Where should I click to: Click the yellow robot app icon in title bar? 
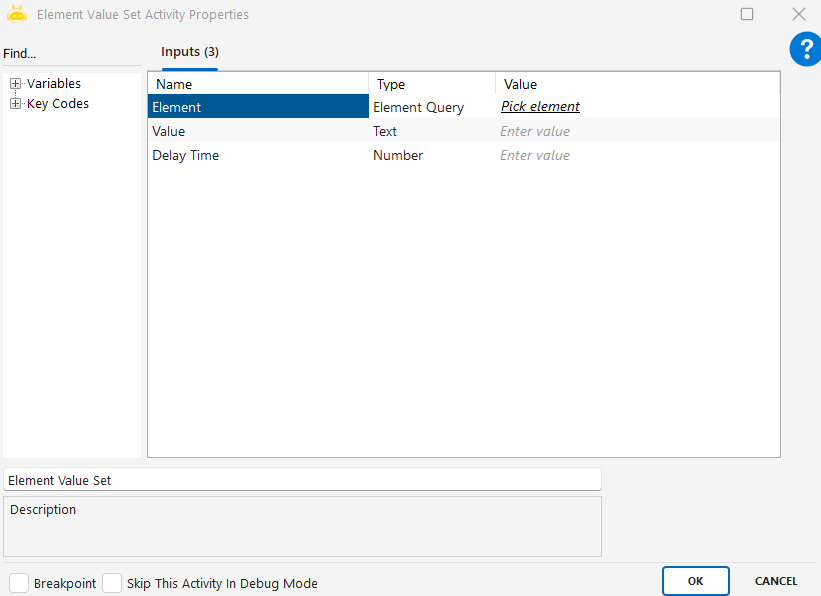(17, 15)
